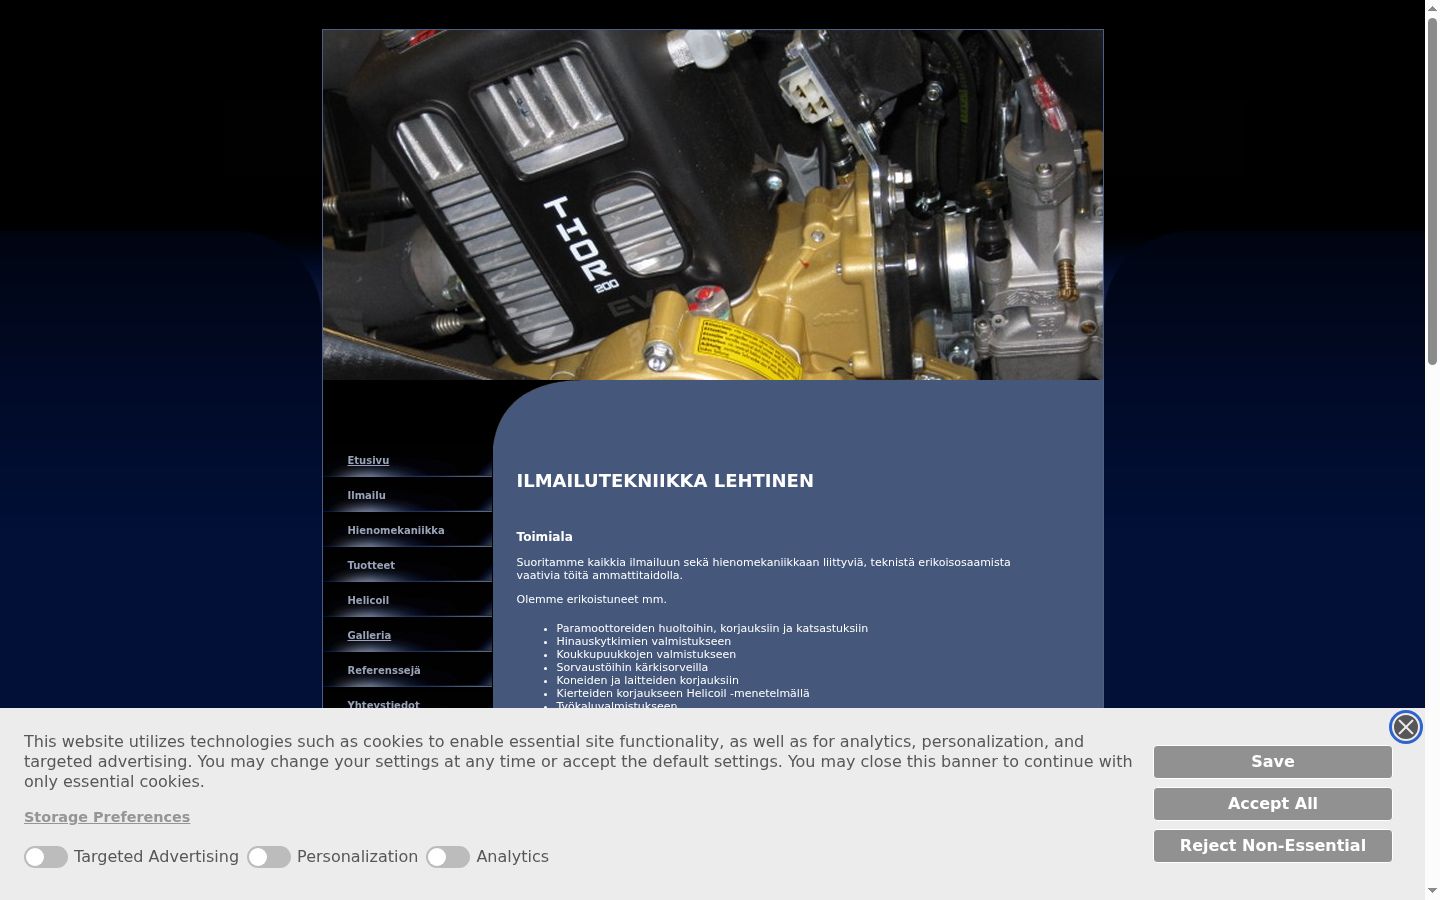Viewport: 1440px width, 900px height.
Task: Save cookie preferences with the Save button
Action: [x=1273, y=762]
